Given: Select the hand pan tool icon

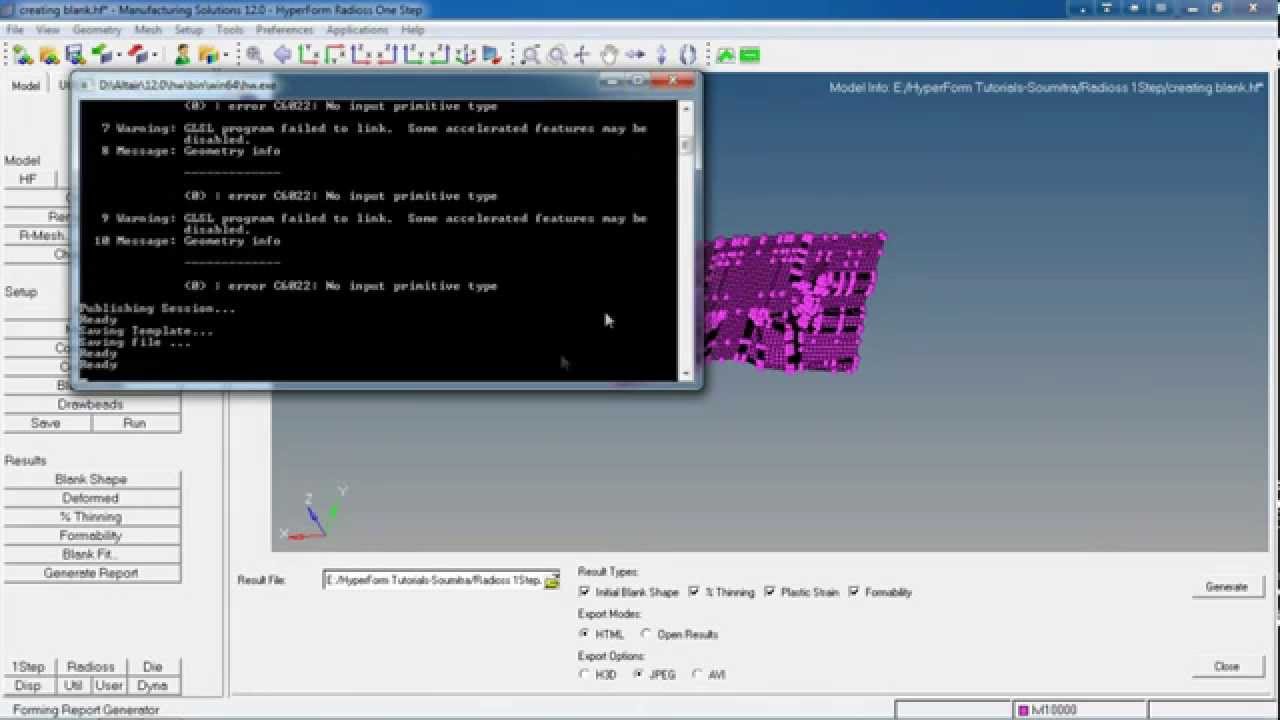Looking at the screenshot, I should 609,54.
